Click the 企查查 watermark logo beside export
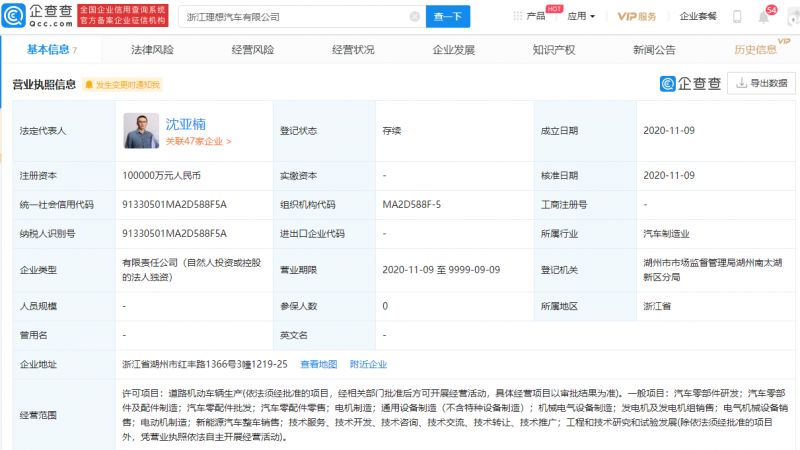 click(689, 84)
